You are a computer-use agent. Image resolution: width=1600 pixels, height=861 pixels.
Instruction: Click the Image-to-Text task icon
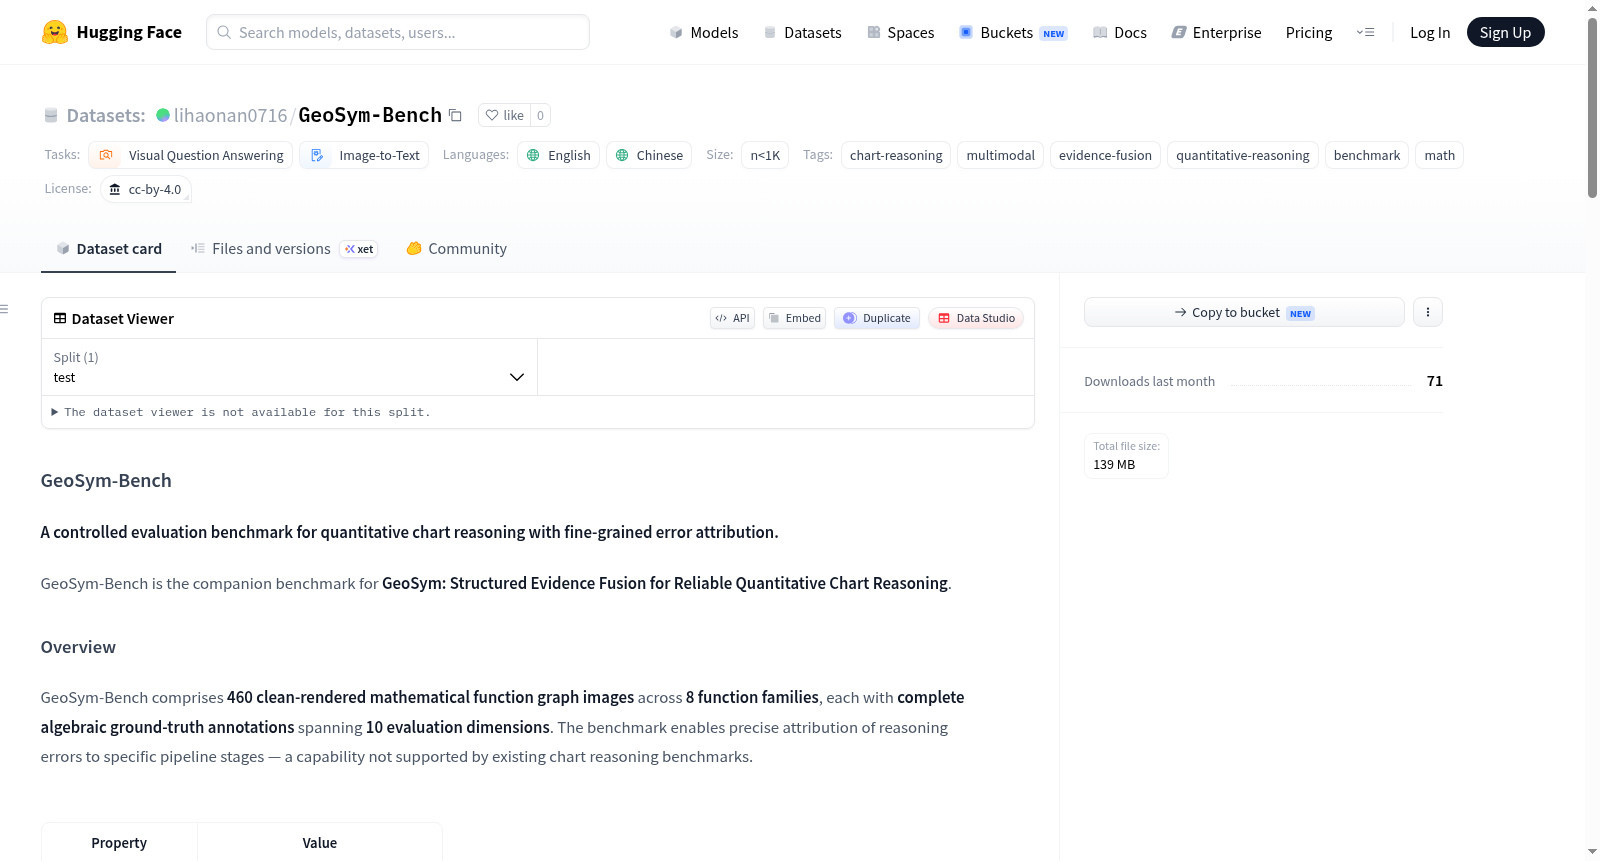point(317,155)
